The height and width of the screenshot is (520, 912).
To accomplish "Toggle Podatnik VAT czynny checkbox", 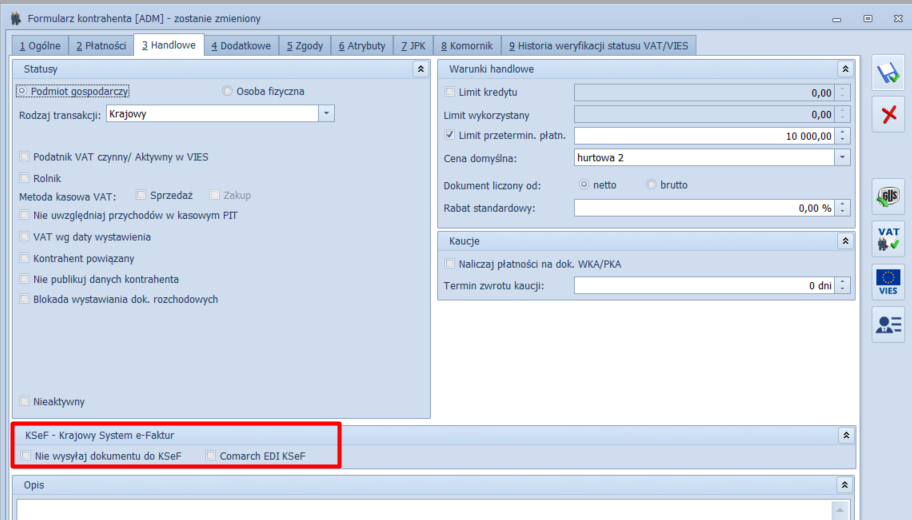I will (x=24, y=156).
